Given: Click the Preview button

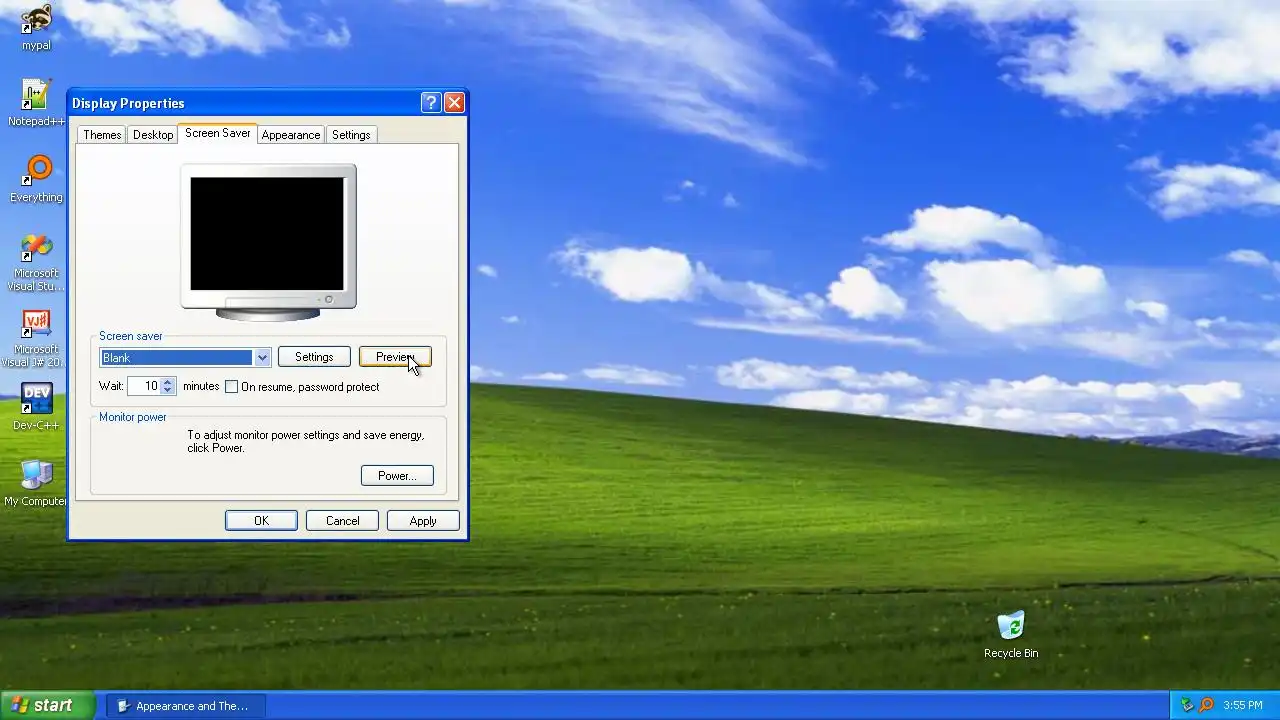Looking at the screenshot, I should (x=395, y=357).
